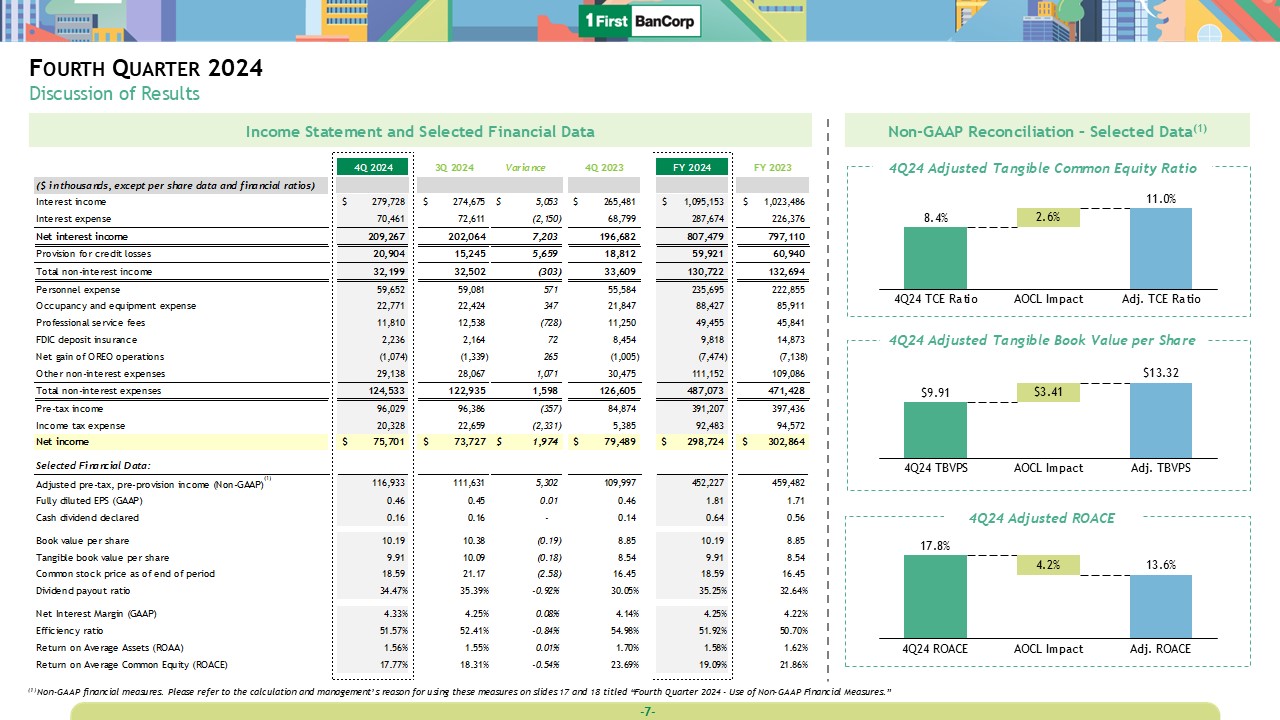Click the Net interest income row label
1280x720 pixels.
pyautogui.click(x=82, y=237)
